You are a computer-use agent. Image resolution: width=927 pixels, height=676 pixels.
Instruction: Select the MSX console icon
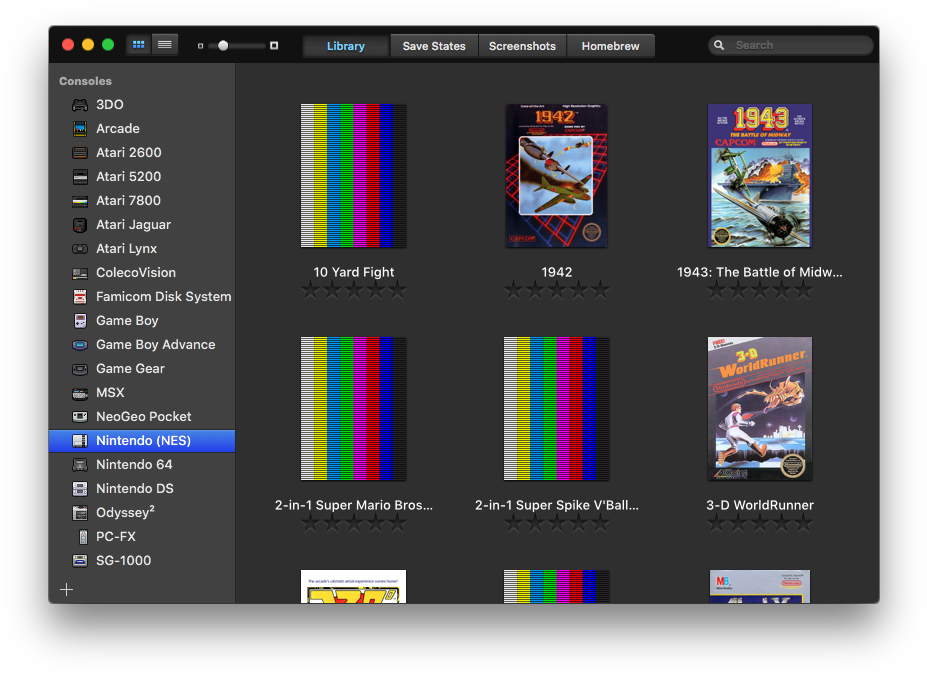click(x=80, y=393)
